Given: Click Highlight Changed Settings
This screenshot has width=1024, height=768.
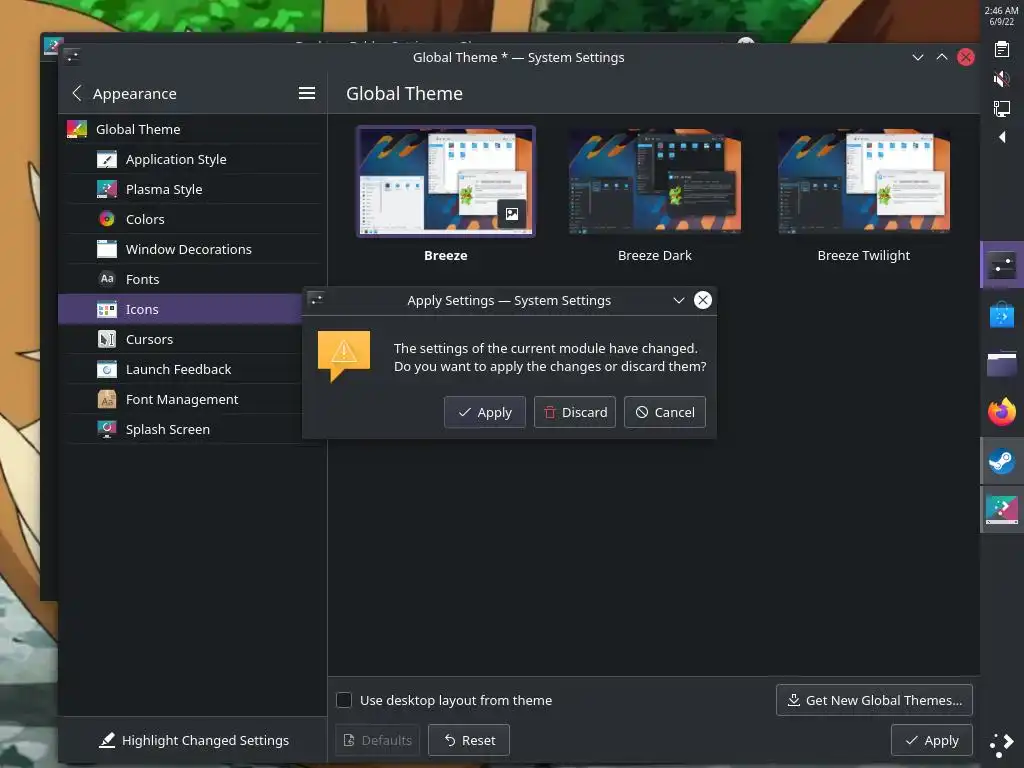Looking at the screenshot, I should (x=193, y=740).
